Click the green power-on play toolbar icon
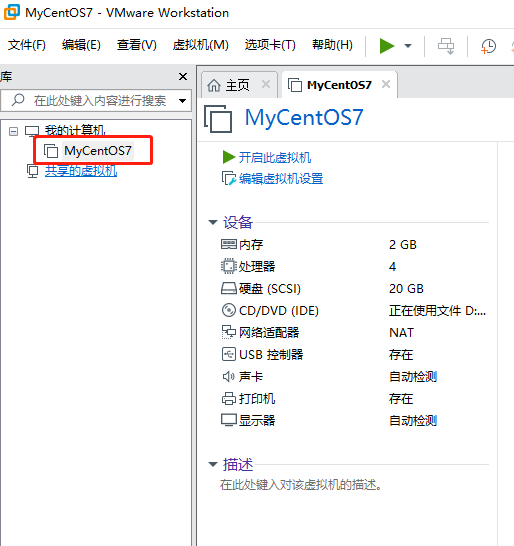 pos(387,46)
